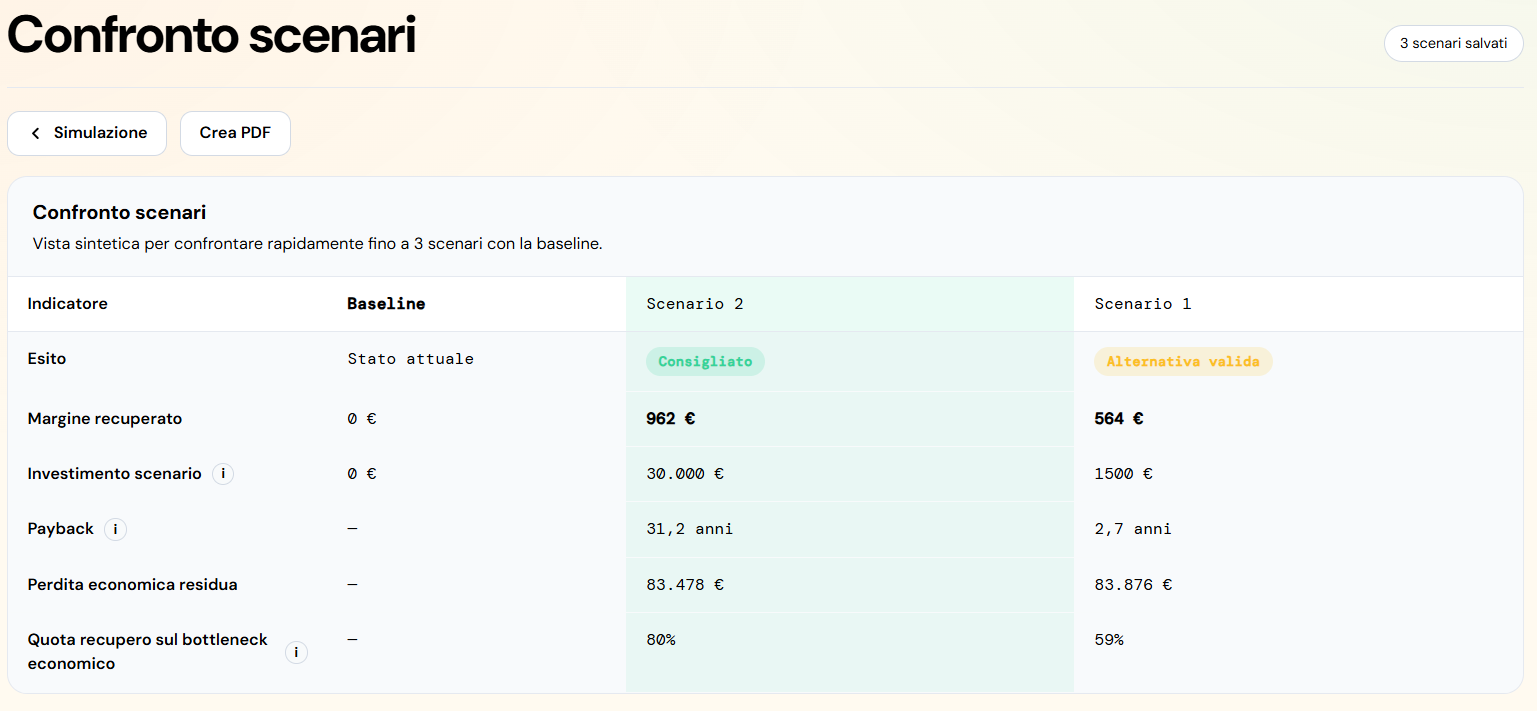
Task: Click the 59% recovery share value
Action: point(1109,639)
